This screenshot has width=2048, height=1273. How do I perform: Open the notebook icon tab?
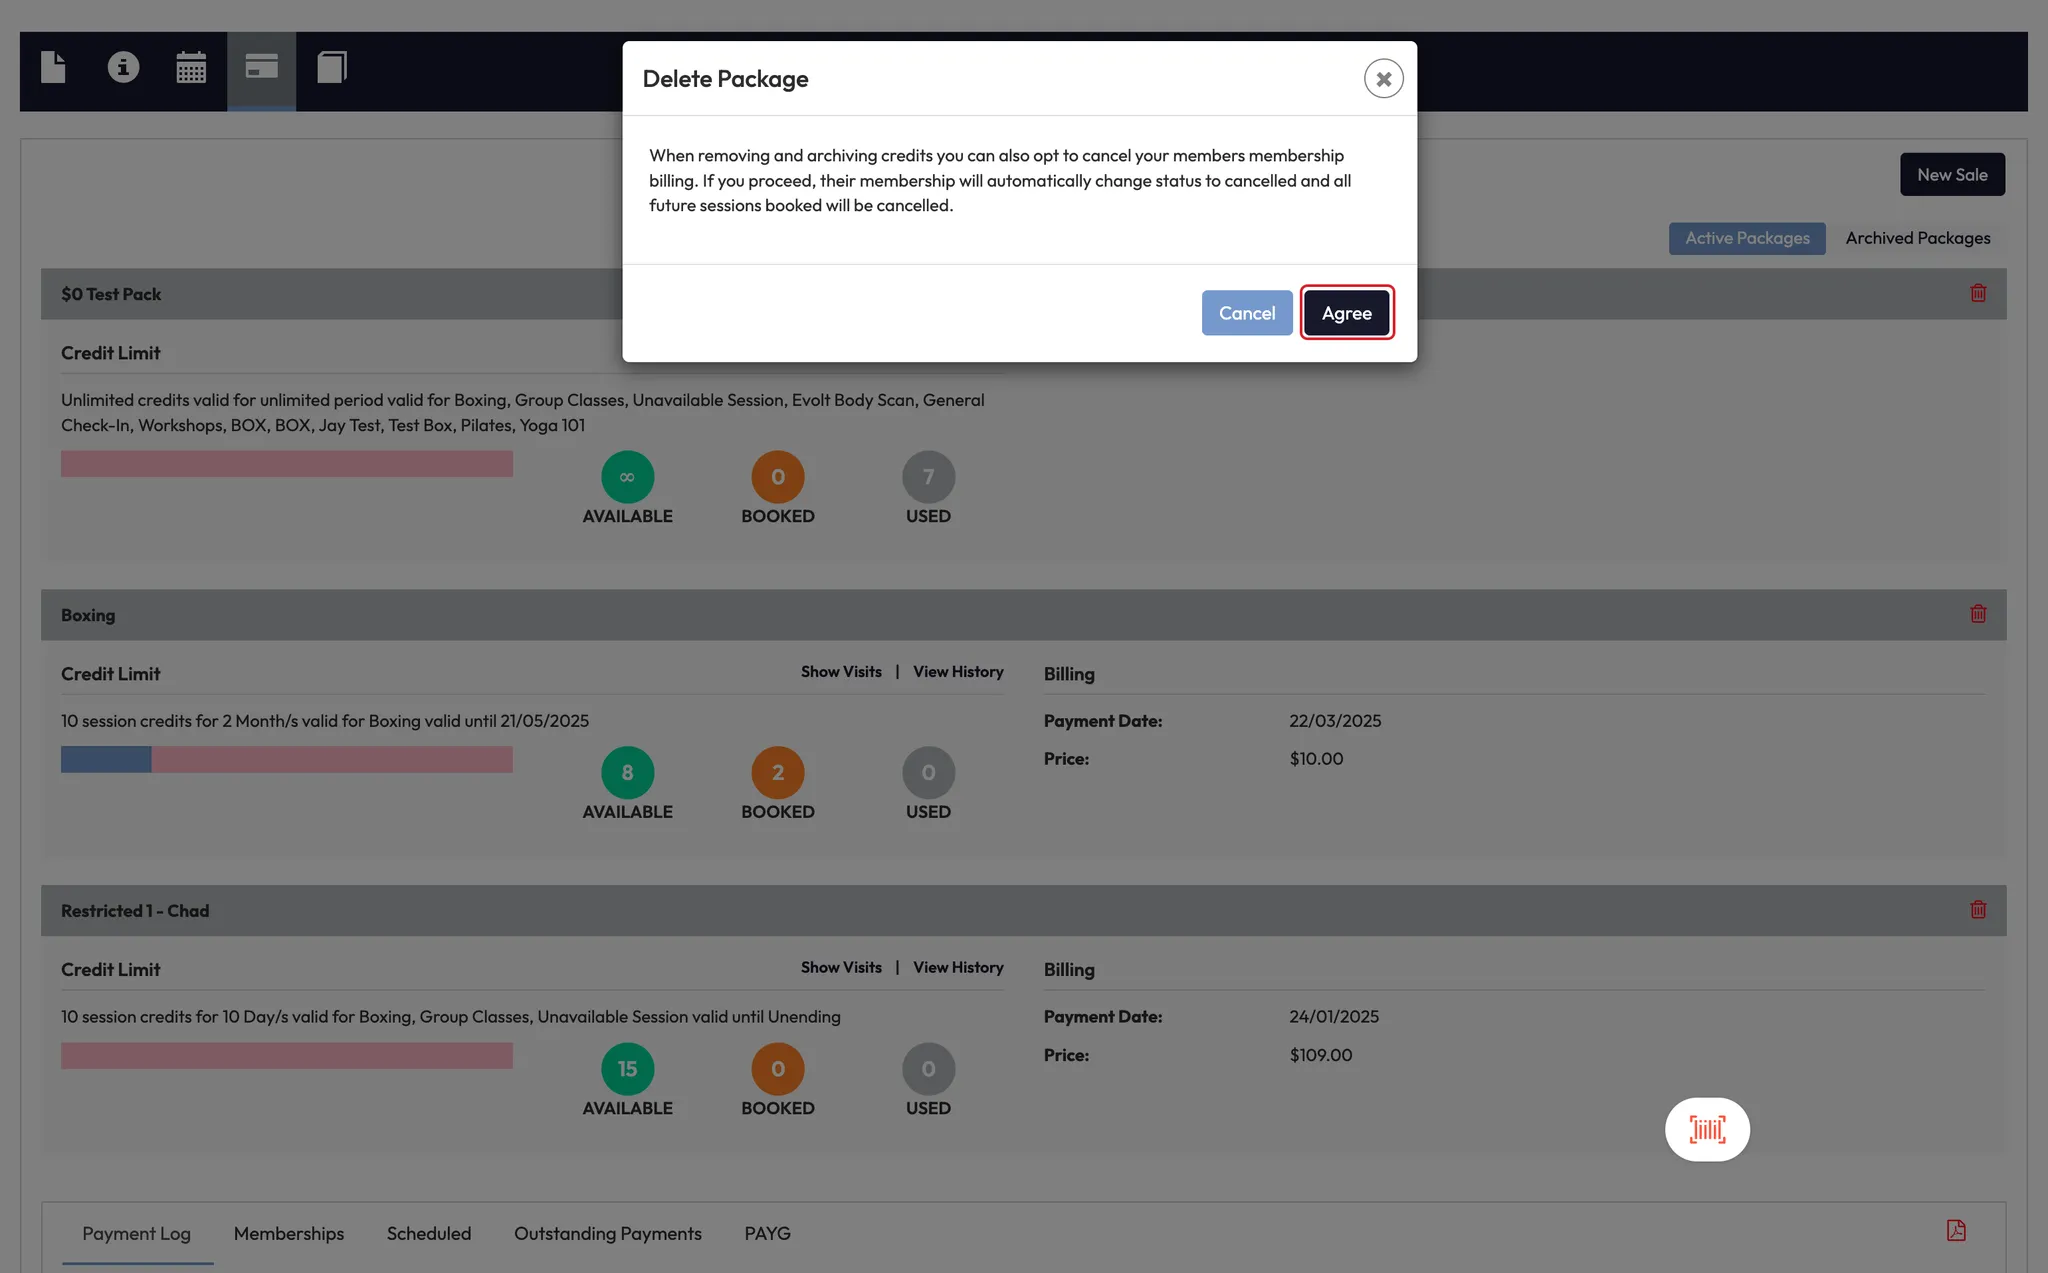click(x=331, y=68)
